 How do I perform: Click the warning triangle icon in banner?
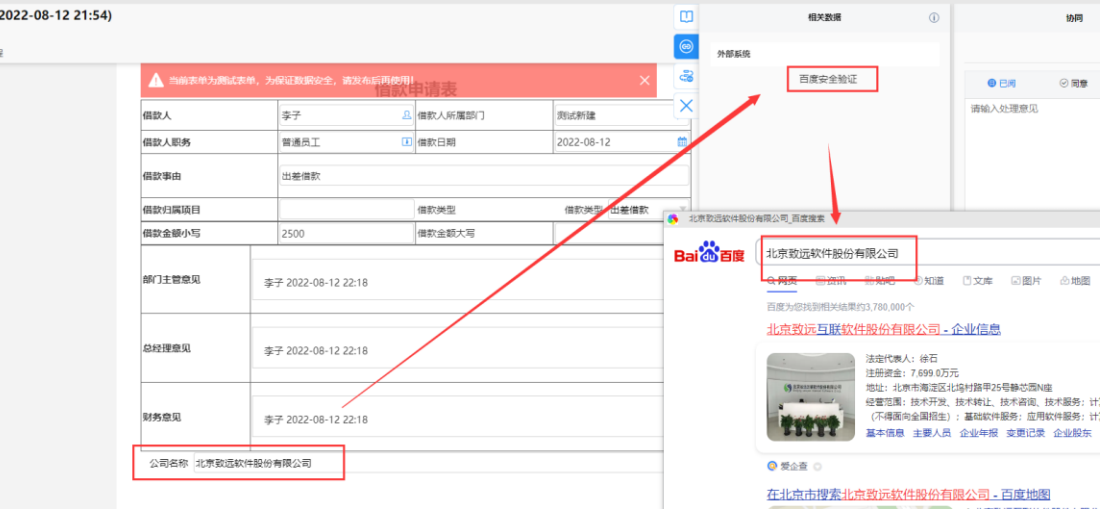(x=156, y=81)
